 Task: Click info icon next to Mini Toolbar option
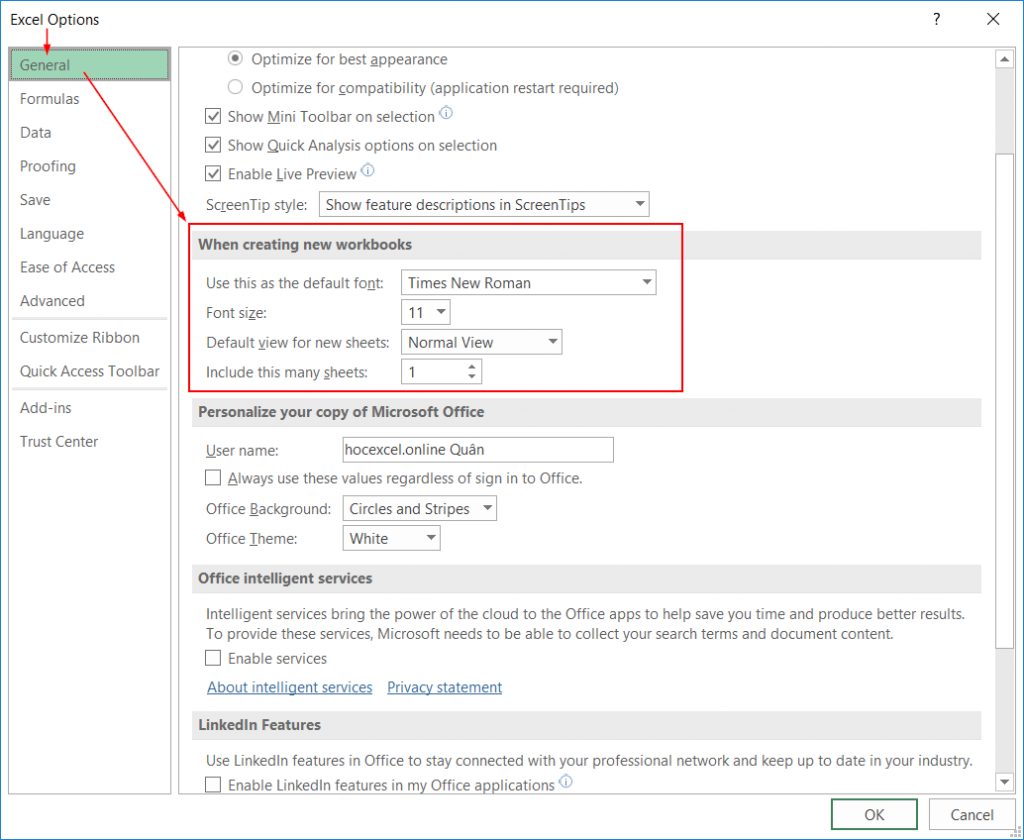point(447,114)
